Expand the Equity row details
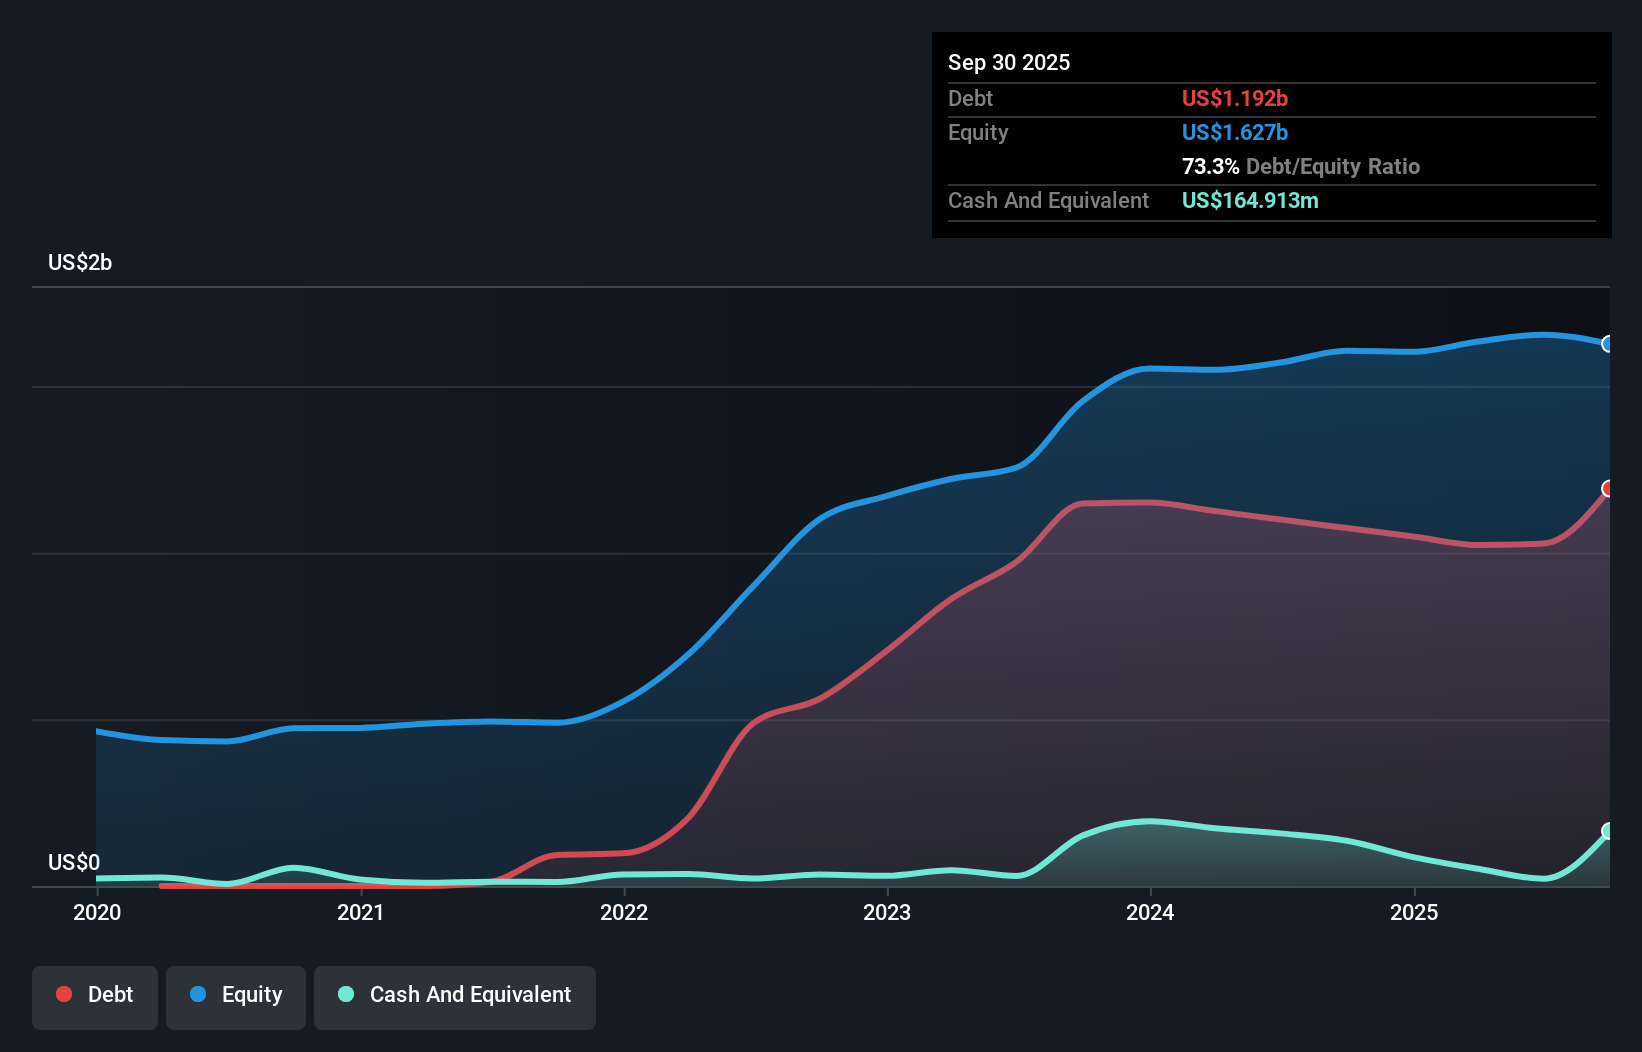 (977, 132)
